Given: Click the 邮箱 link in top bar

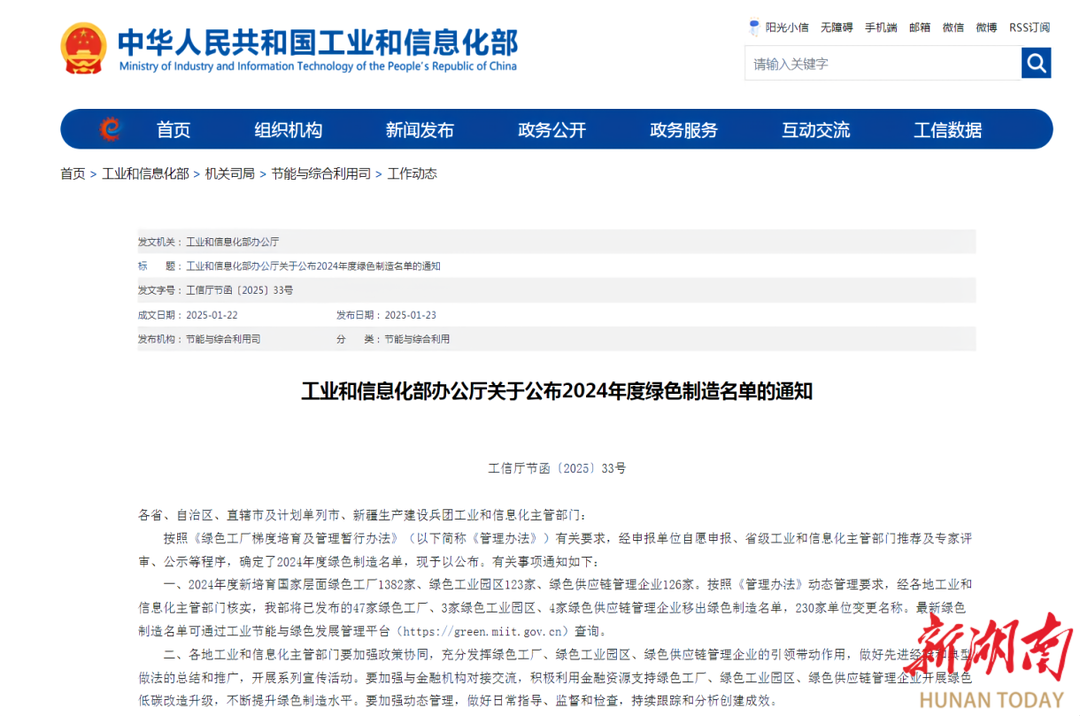Looking at the screenshot, I should point(920,28).
